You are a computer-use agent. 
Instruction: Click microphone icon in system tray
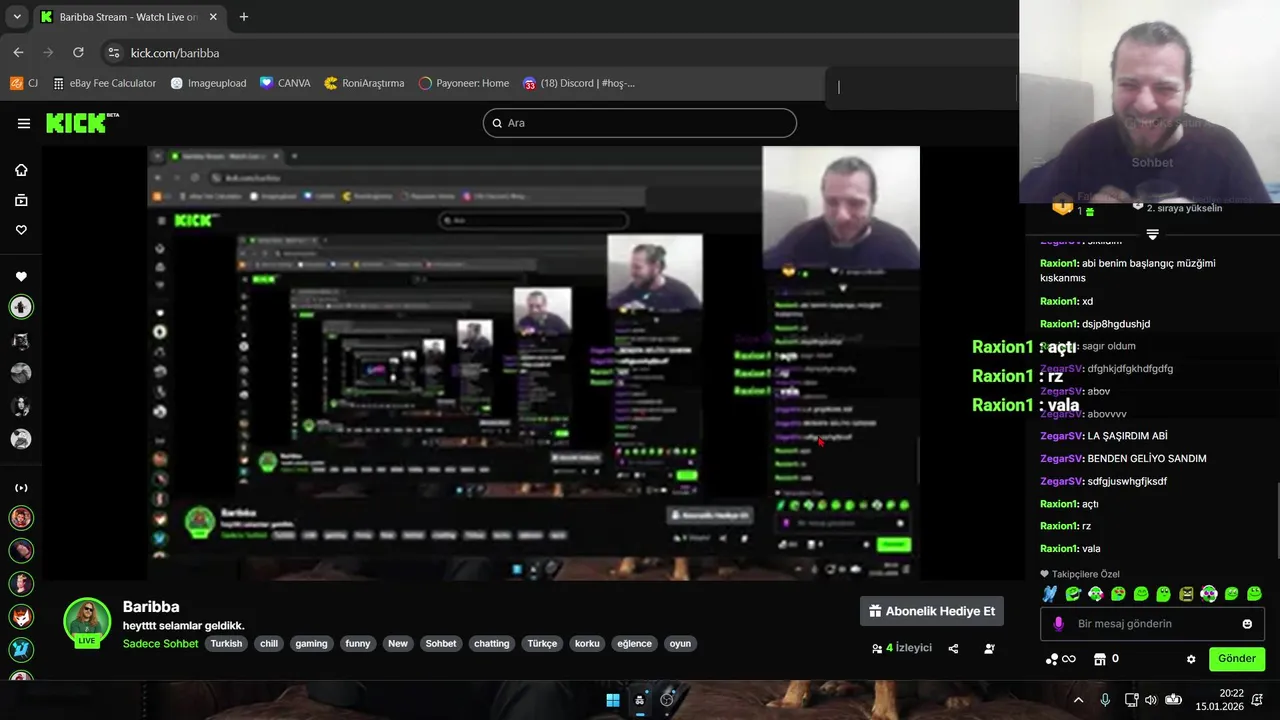[x=1105, y=700]
